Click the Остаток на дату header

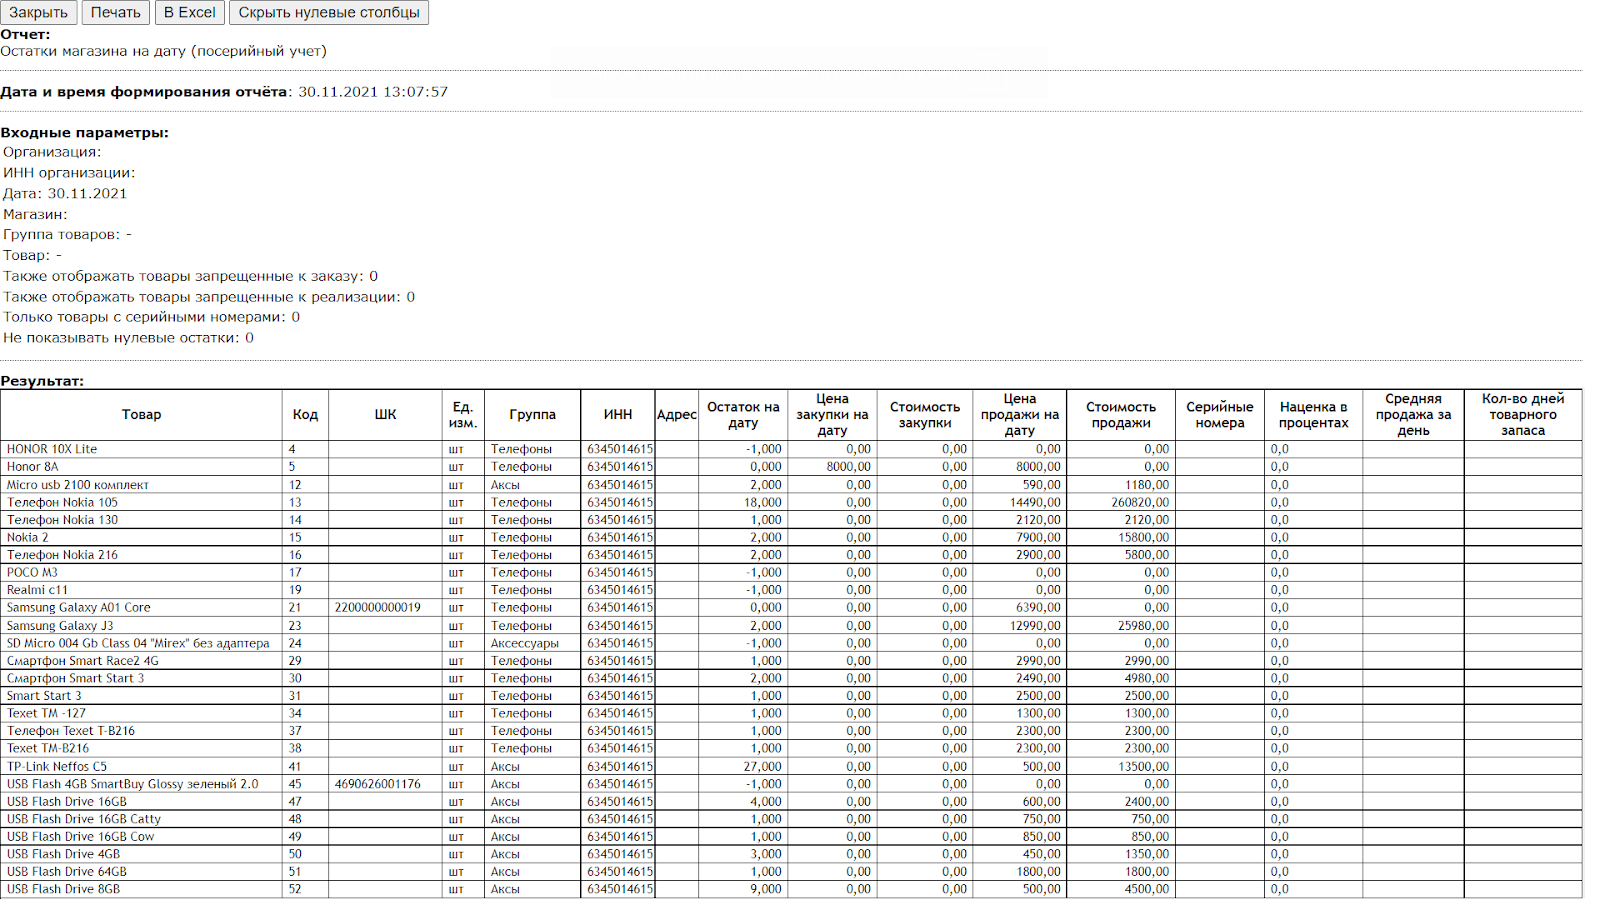tap(742, 415)
